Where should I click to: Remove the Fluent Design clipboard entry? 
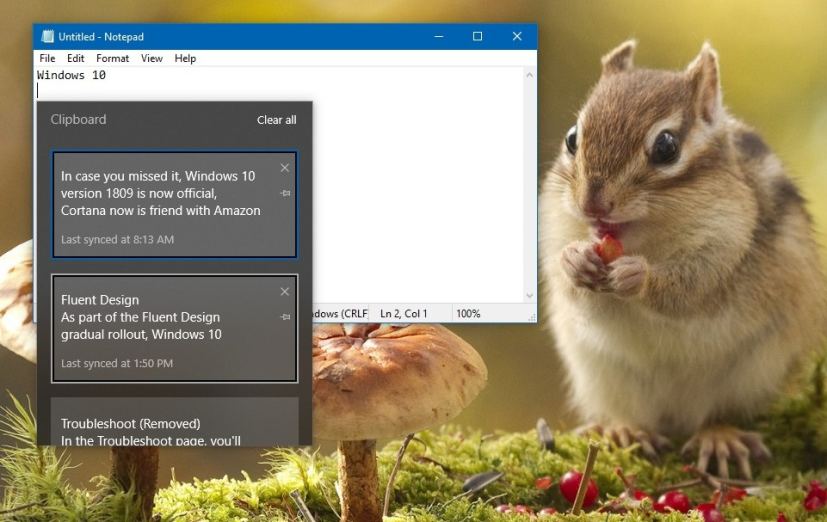tap(285, 292)
